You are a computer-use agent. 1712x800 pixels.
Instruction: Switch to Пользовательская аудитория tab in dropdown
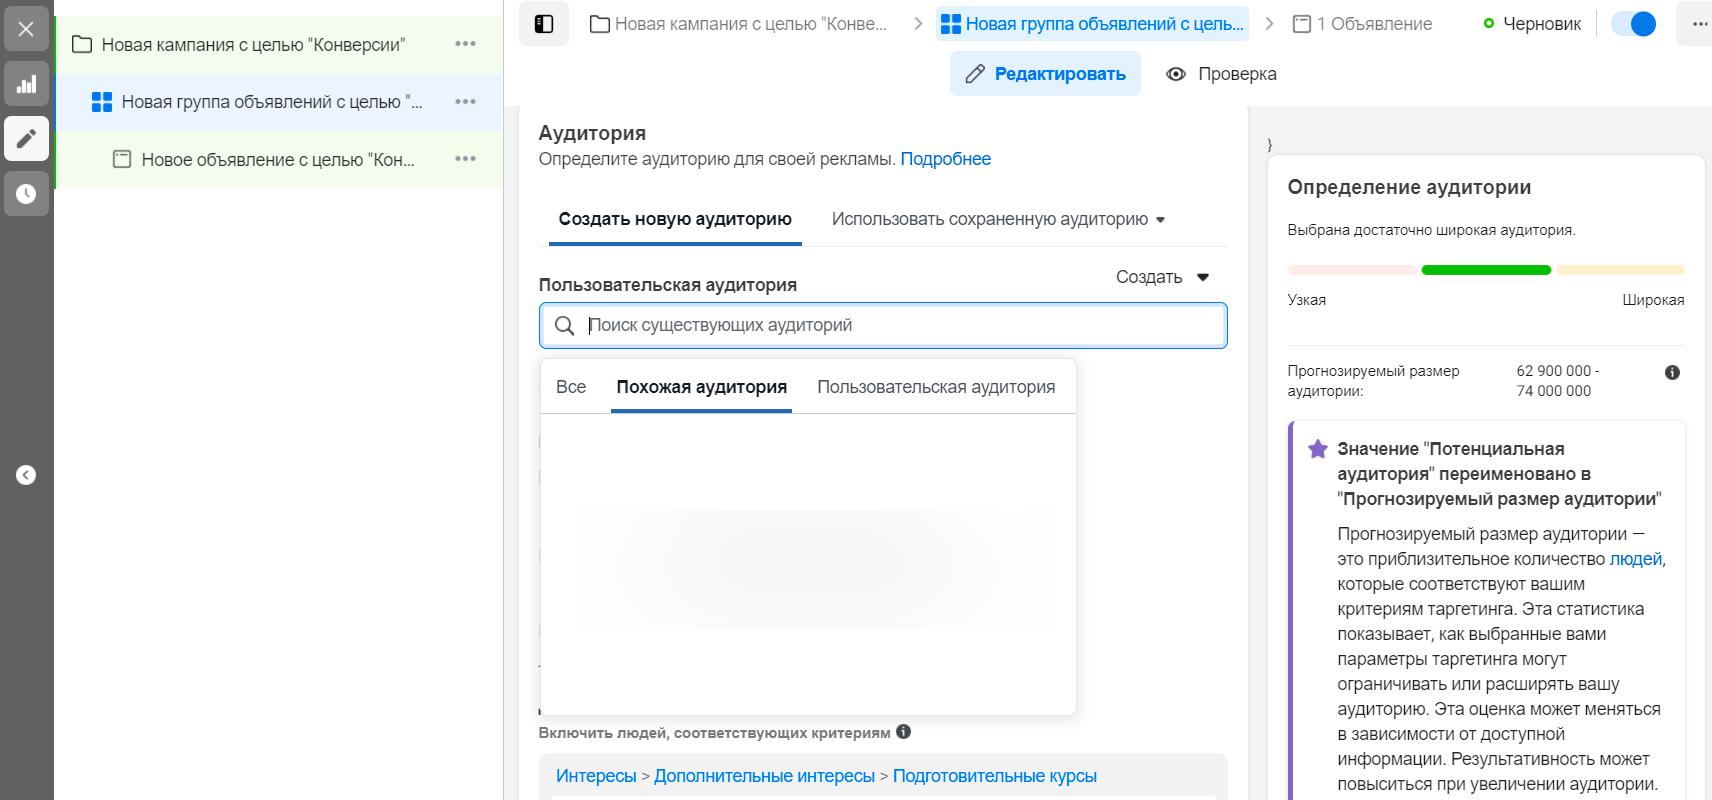936,387
